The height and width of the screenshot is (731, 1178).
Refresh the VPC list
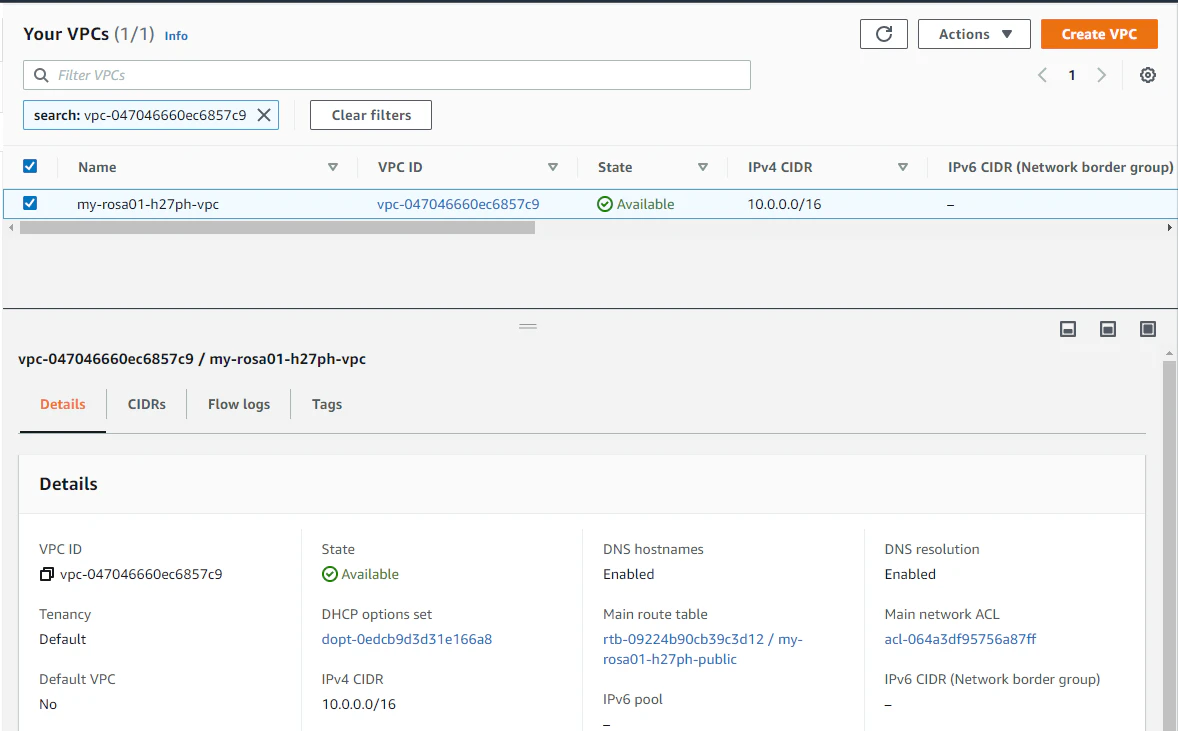(x=884, y=34)
